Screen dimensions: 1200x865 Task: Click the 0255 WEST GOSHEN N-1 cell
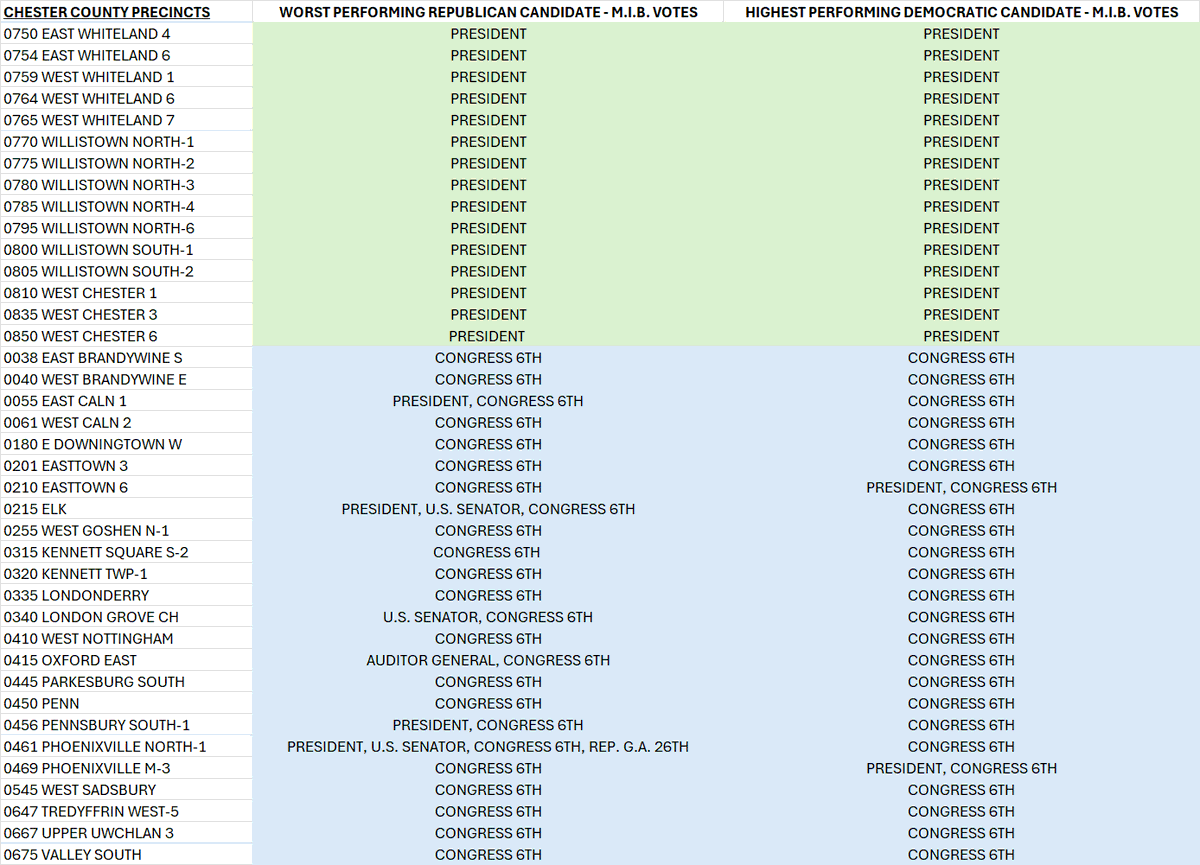[x=126, y=531]
